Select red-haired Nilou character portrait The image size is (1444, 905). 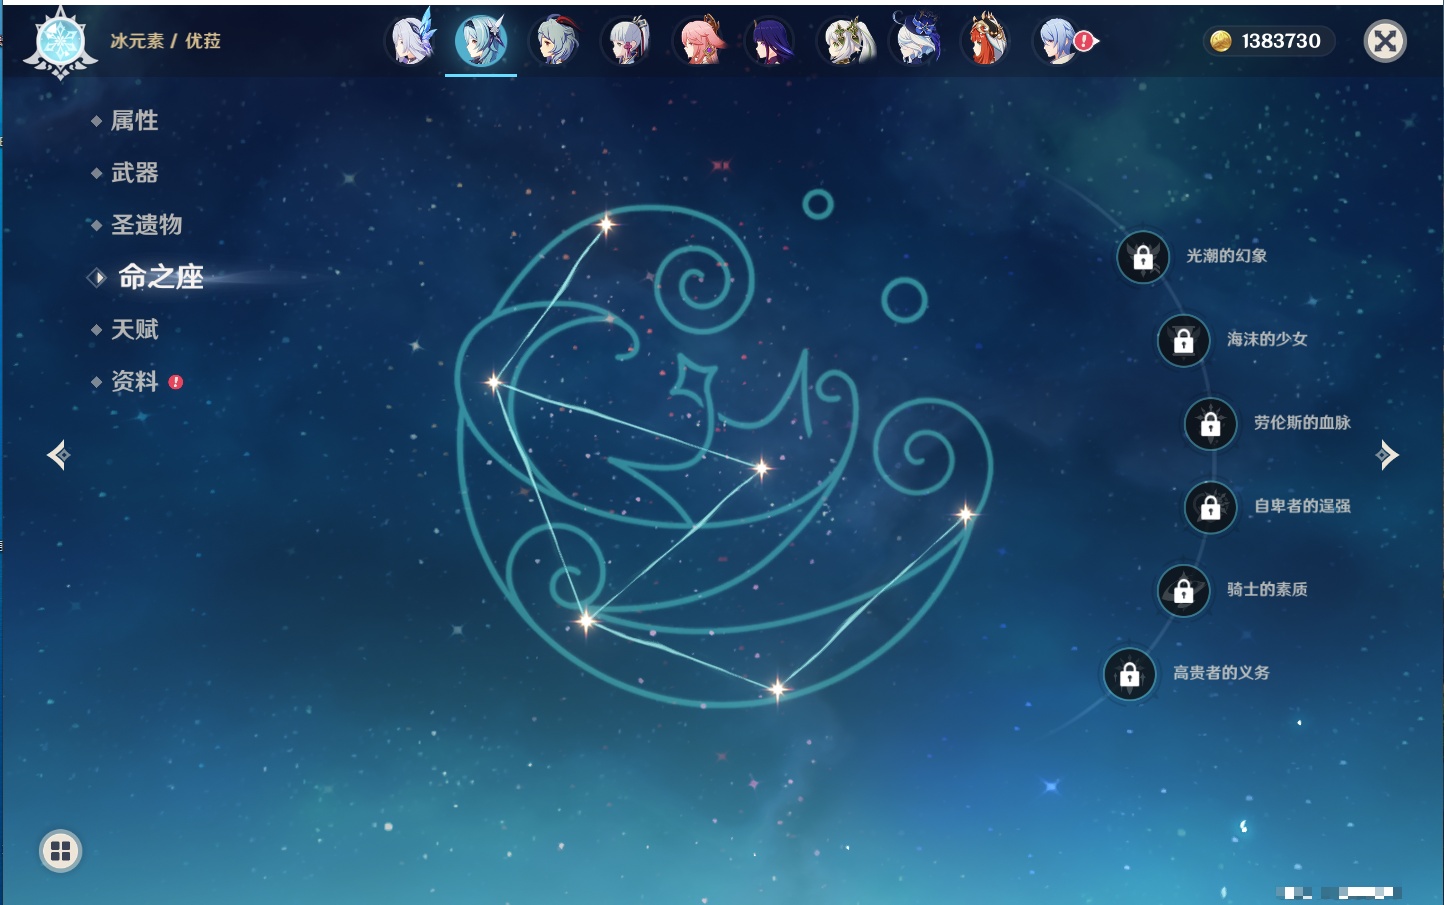click(x=986, y=42)
